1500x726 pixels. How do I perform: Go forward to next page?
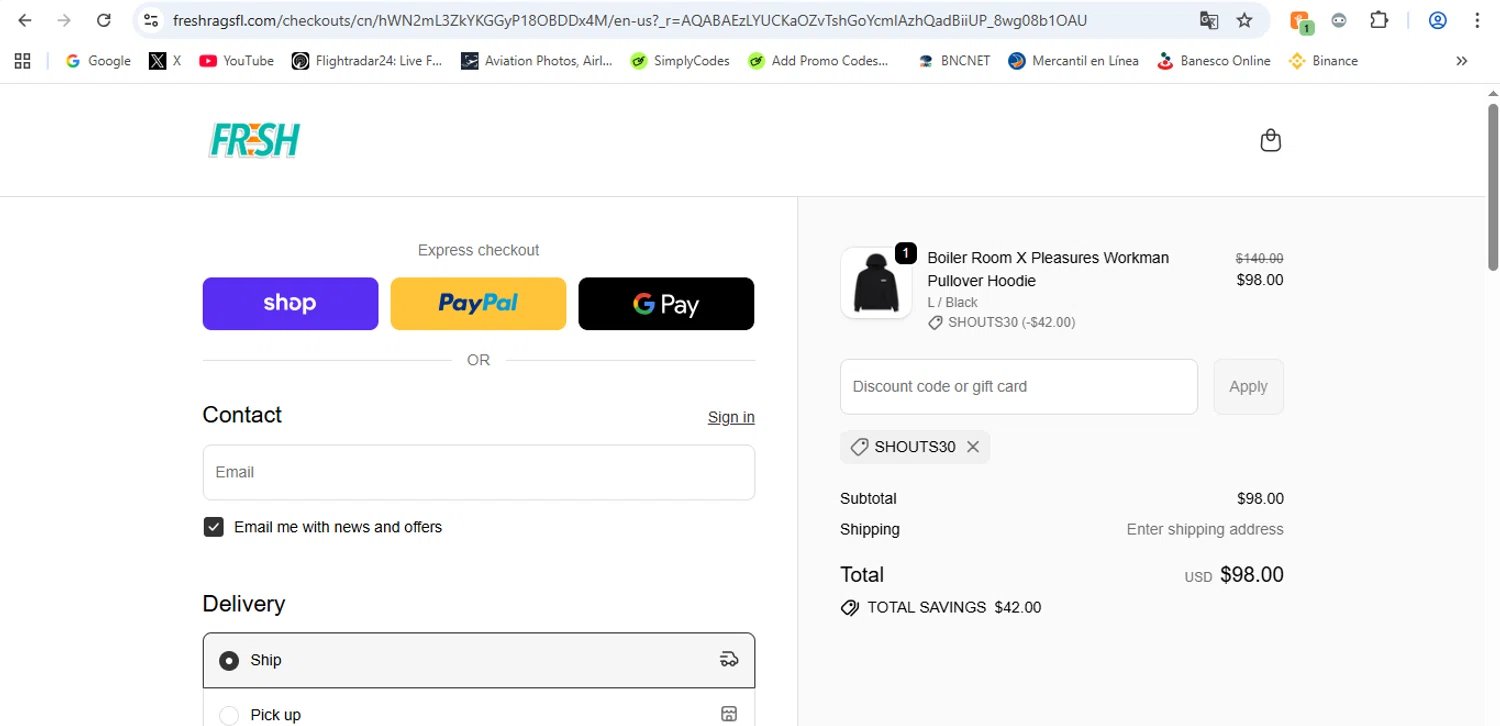pos(64,20)
